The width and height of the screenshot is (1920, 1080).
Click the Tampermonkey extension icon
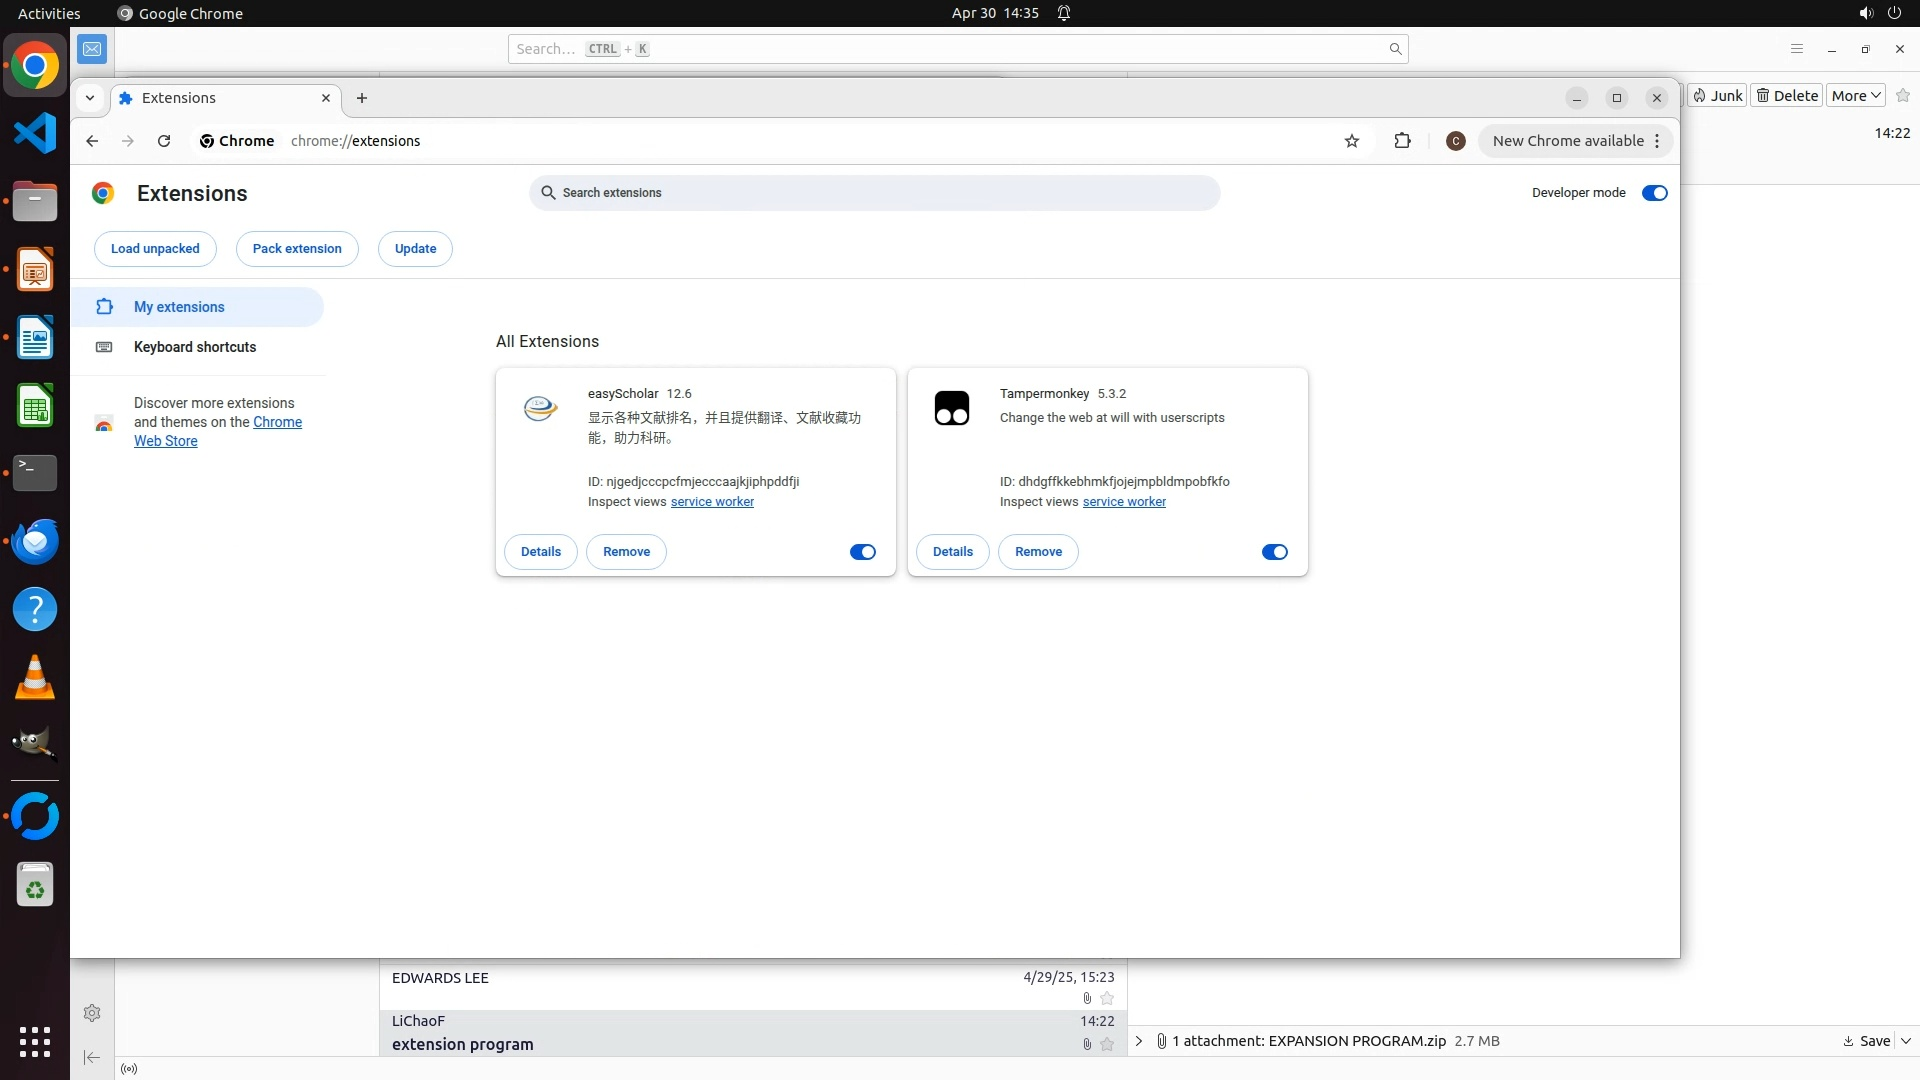pyautogui.click(x=951, y=408)
